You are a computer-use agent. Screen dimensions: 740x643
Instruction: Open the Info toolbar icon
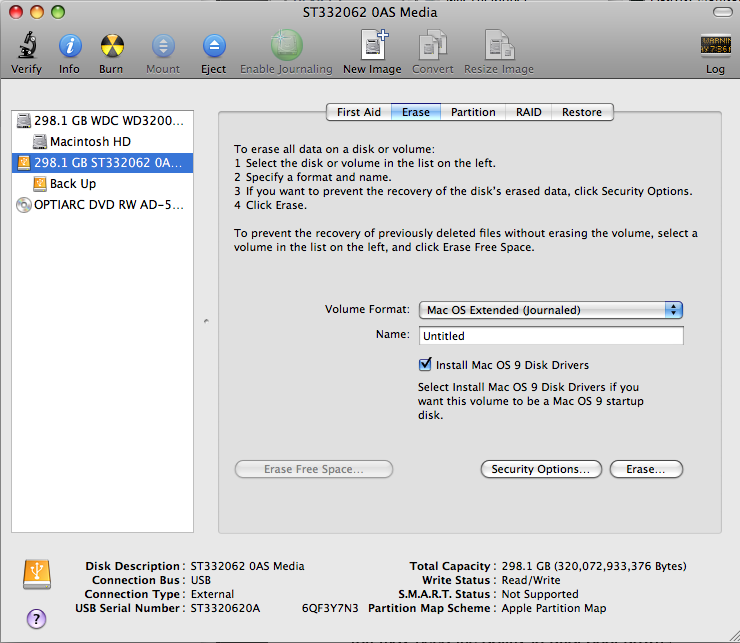coord(70,46)
